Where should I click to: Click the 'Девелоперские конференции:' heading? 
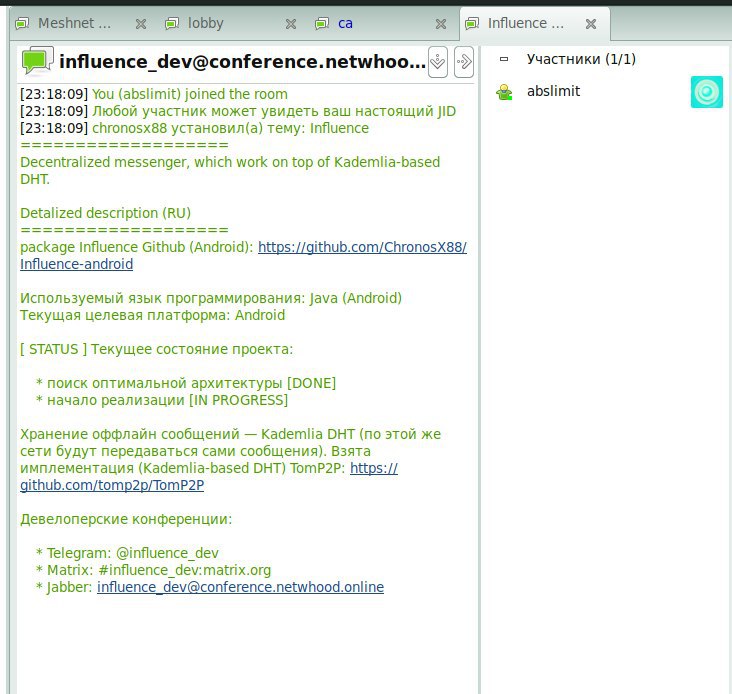(126, 519)
